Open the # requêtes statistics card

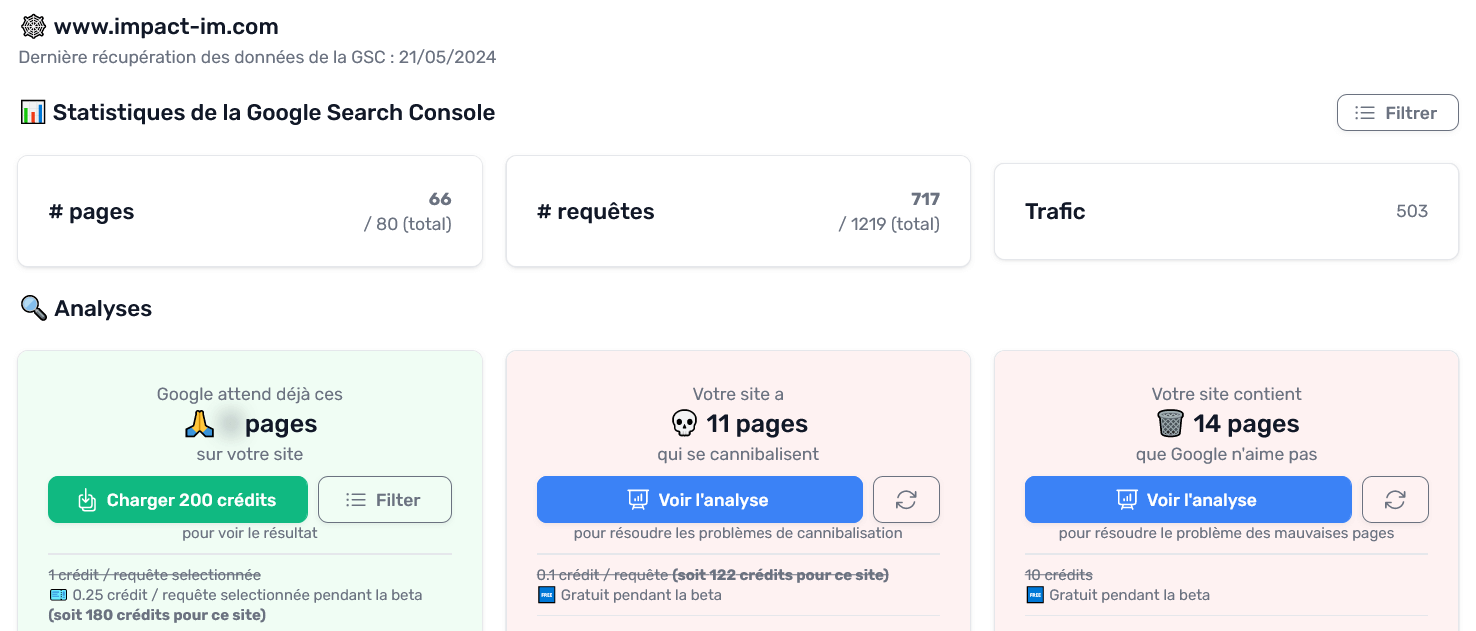[738, 211]
